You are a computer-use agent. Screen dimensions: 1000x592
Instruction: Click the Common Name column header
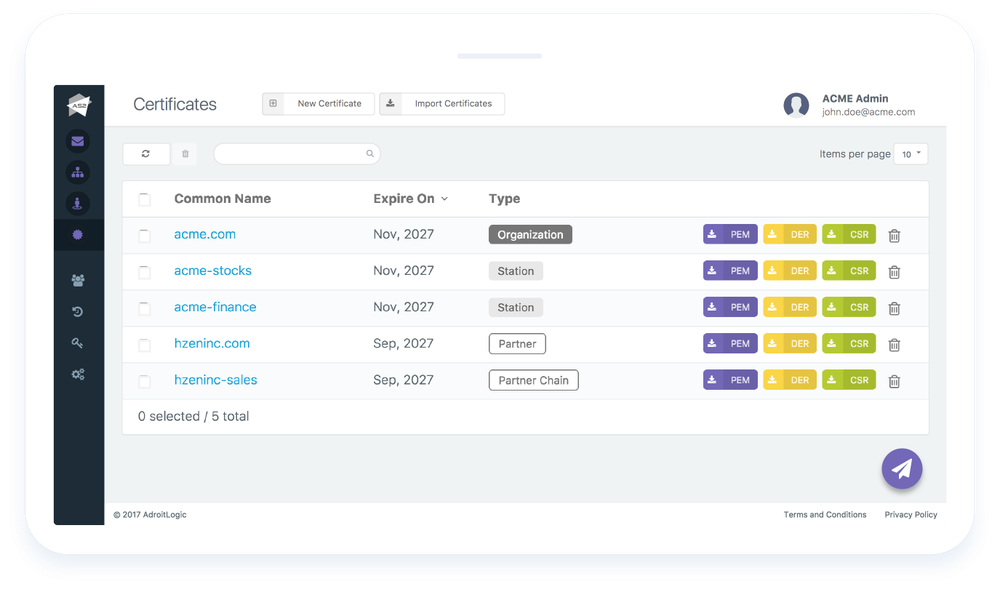coord(223,198)
